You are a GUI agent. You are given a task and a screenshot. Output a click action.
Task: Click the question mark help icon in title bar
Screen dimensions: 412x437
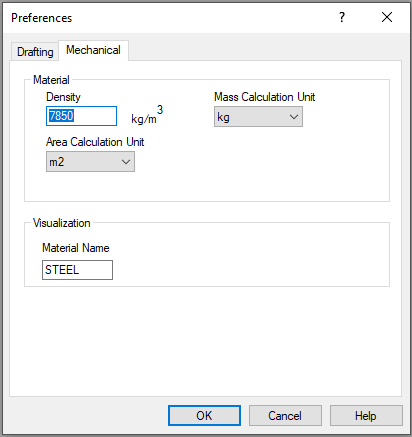[342, 17]
